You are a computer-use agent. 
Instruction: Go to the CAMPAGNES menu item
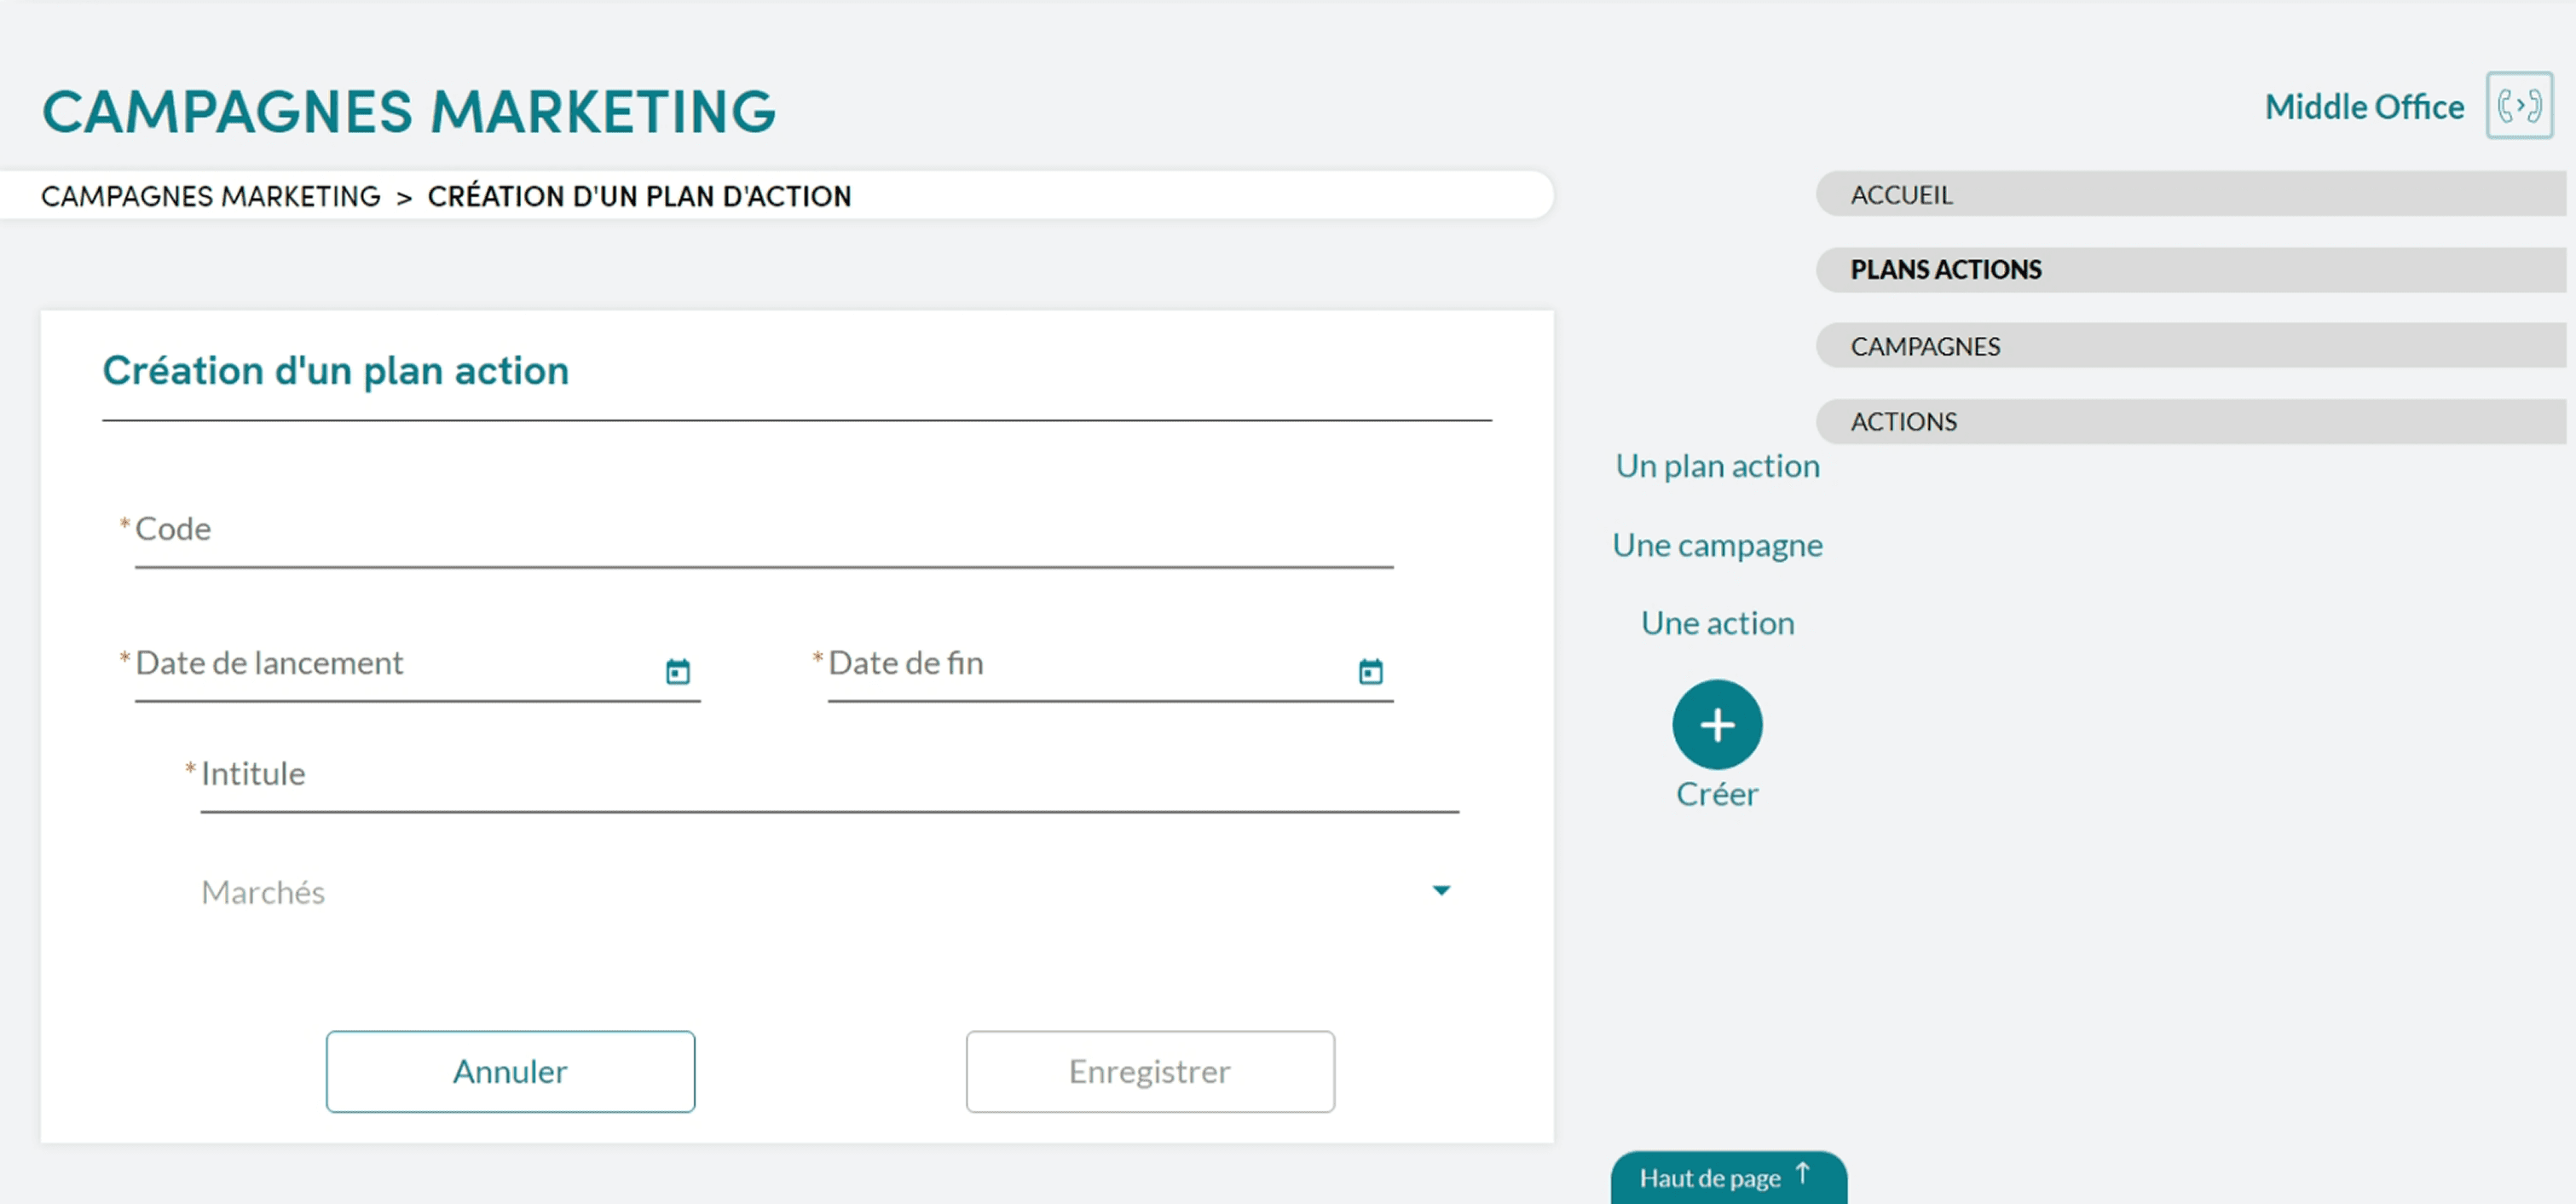[x=1924, y=347]
